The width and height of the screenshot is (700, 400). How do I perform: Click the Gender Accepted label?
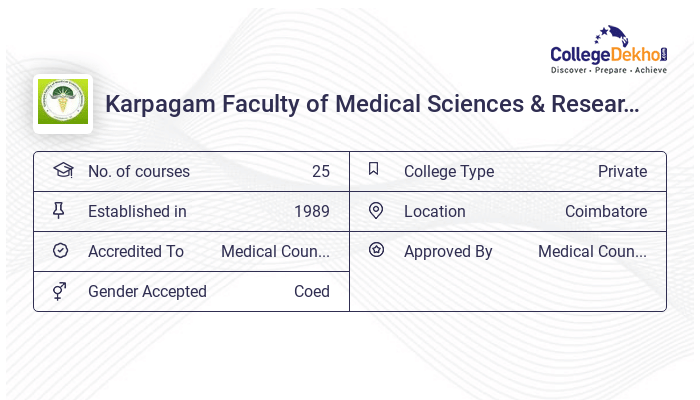147,292
